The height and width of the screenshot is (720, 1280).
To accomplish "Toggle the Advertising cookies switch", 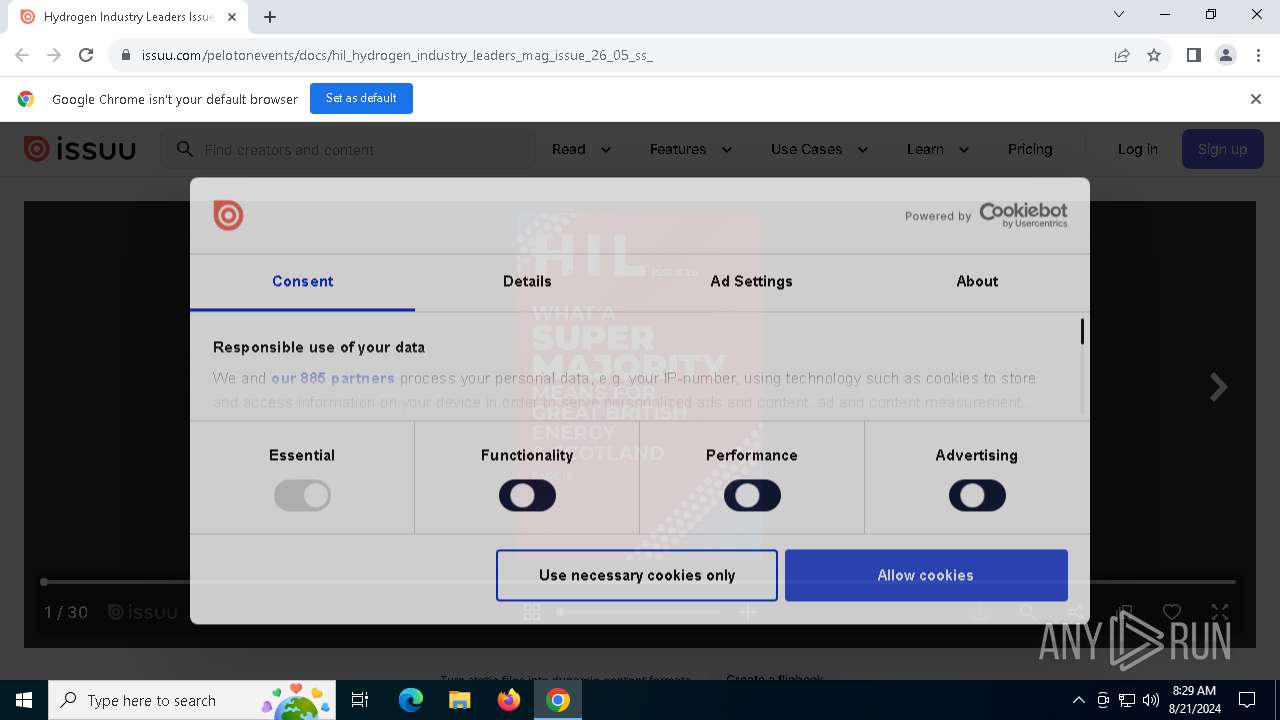I will click(977, 495).
